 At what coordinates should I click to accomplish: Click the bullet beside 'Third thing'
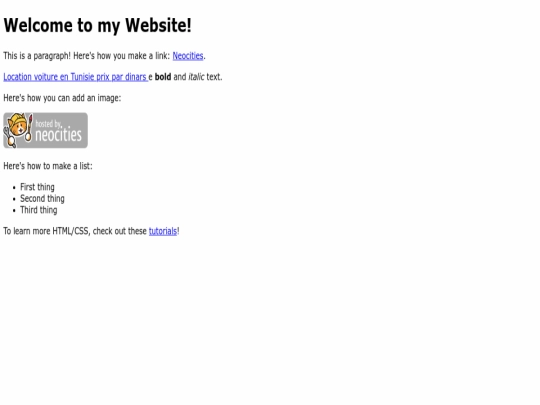coord(14,211)
